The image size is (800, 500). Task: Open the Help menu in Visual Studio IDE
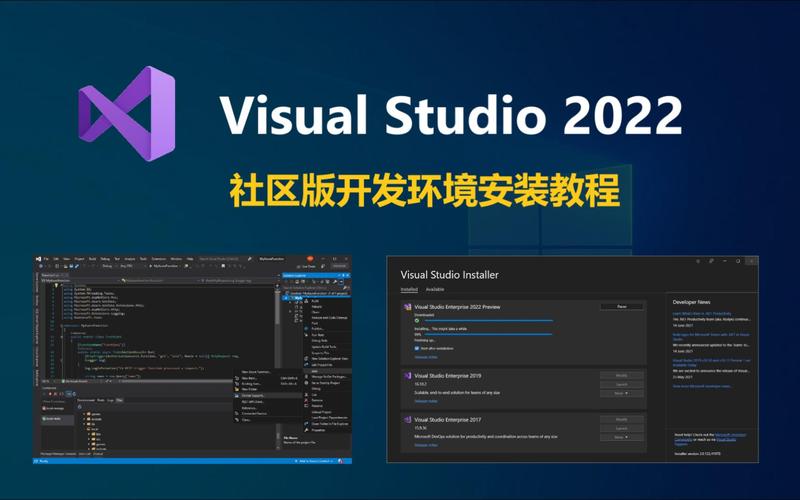tap(190, 259)
